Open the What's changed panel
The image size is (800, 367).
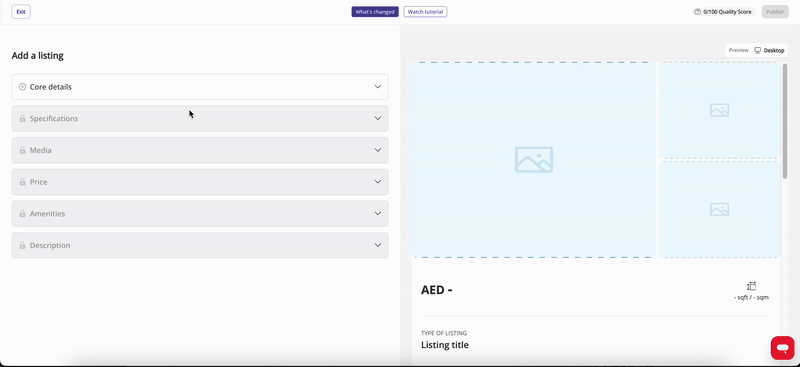pos(375,12)
